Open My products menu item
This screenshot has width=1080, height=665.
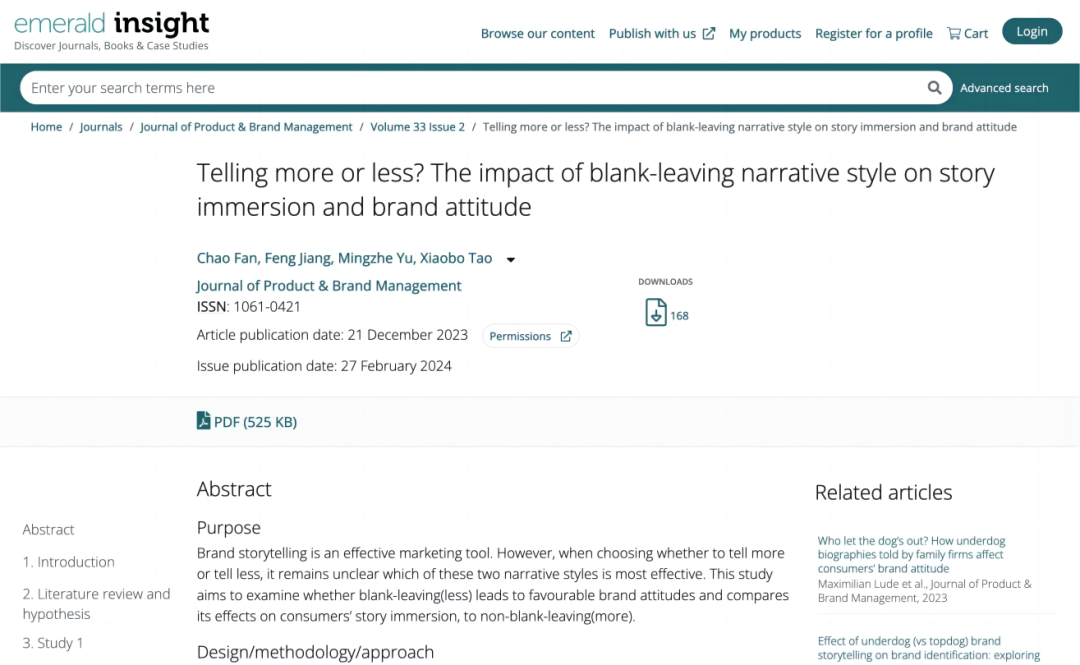[765, 33]
